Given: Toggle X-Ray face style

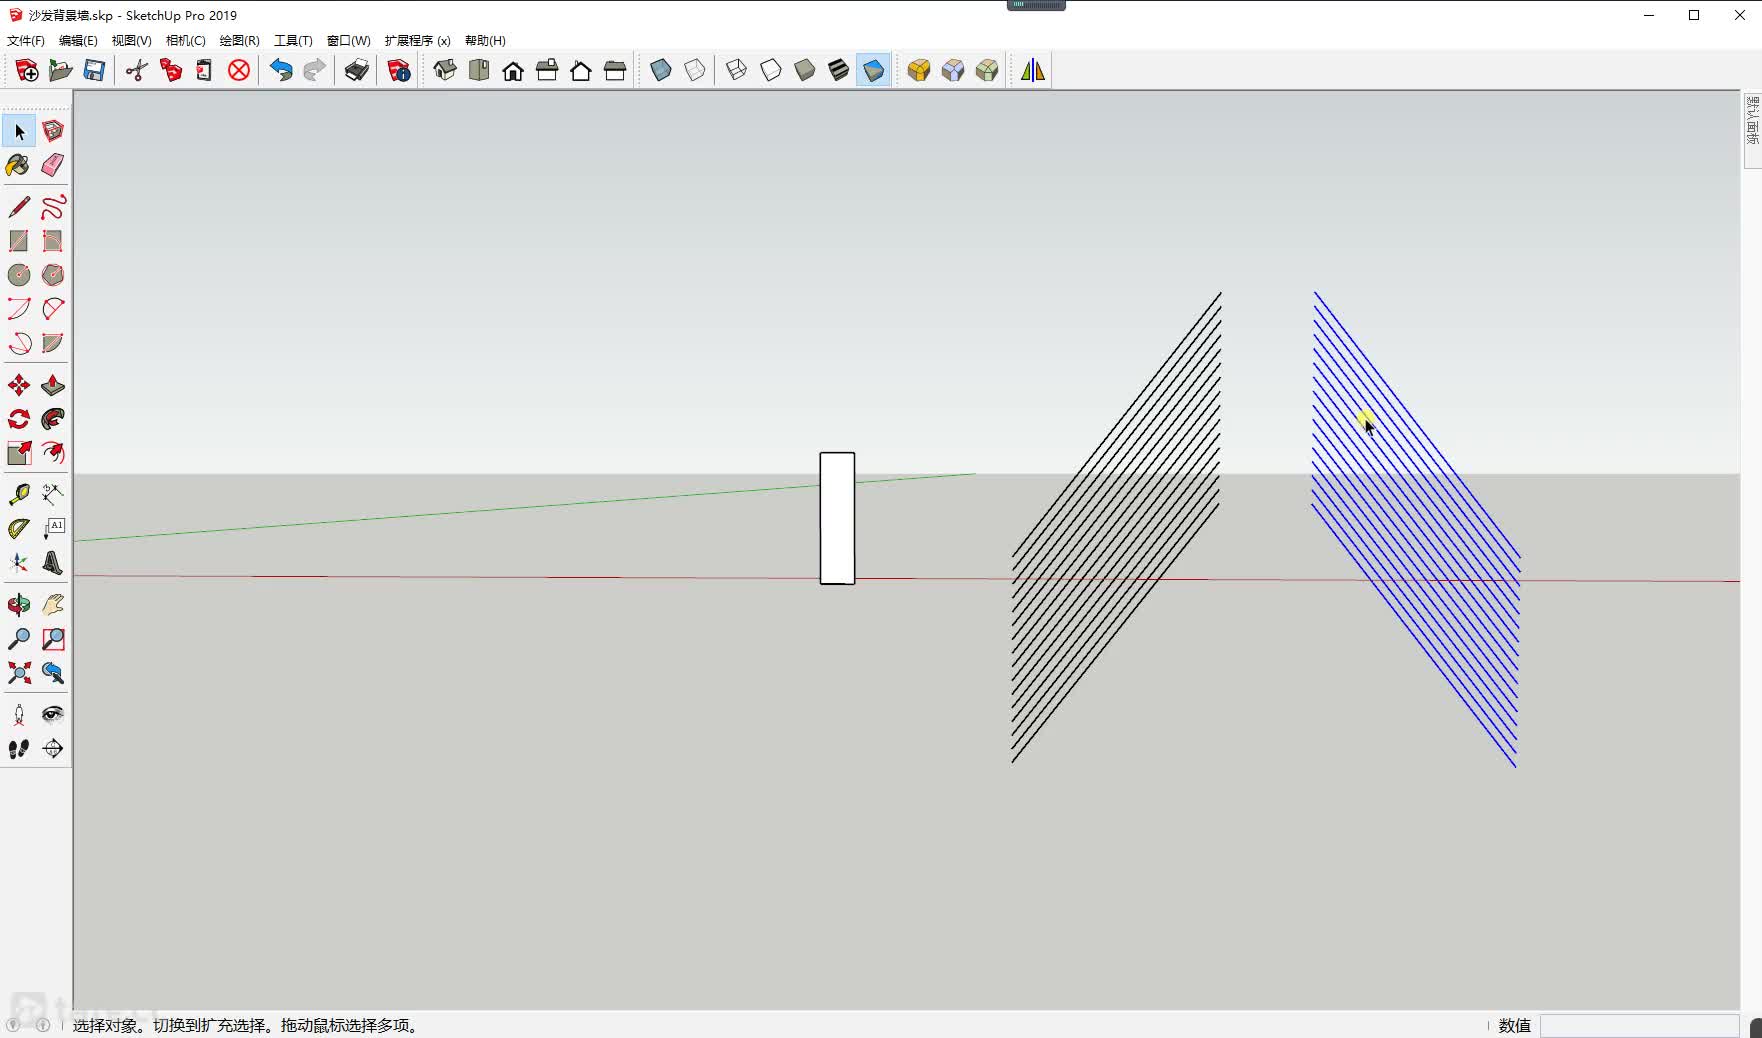Looking at the screenshot, I should (x=661, y=70).
